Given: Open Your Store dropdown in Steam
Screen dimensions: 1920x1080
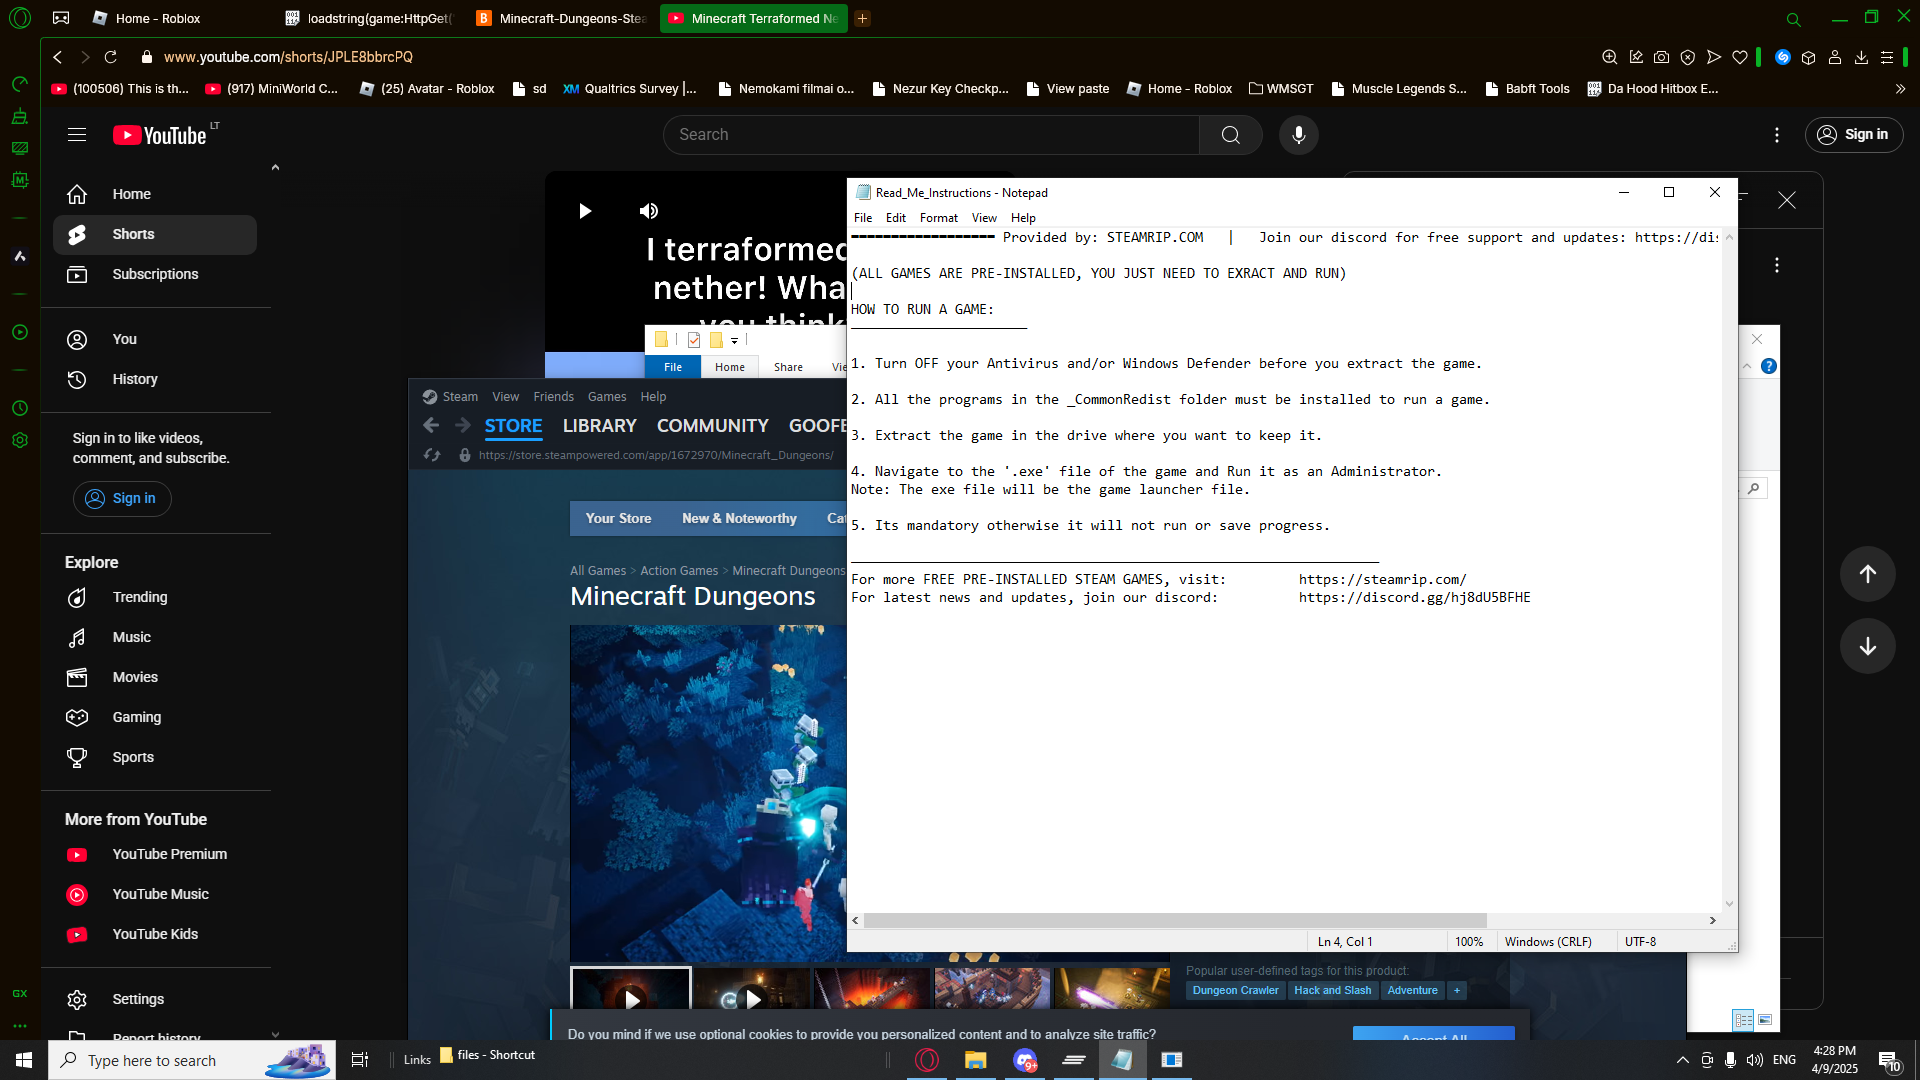Looking at the screenshot, I should click(x=618, y=519).
